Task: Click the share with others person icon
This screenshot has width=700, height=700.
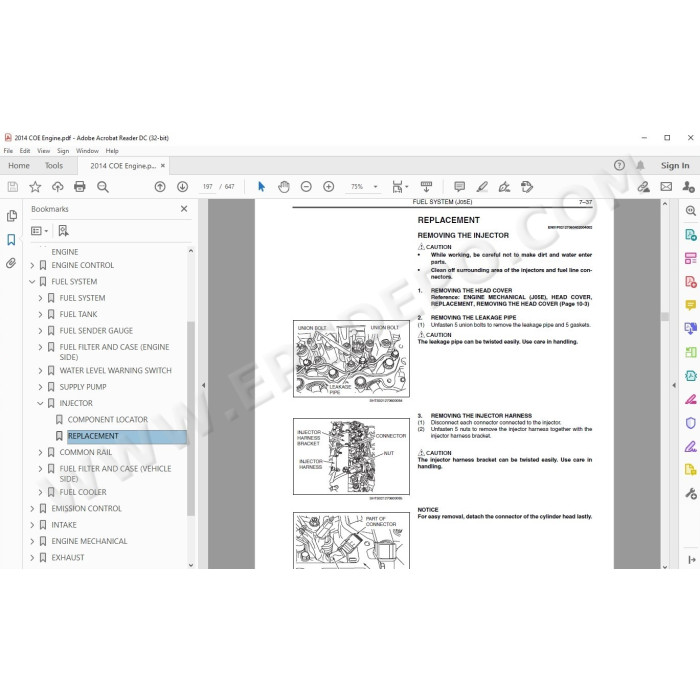Action: point(688,187)
